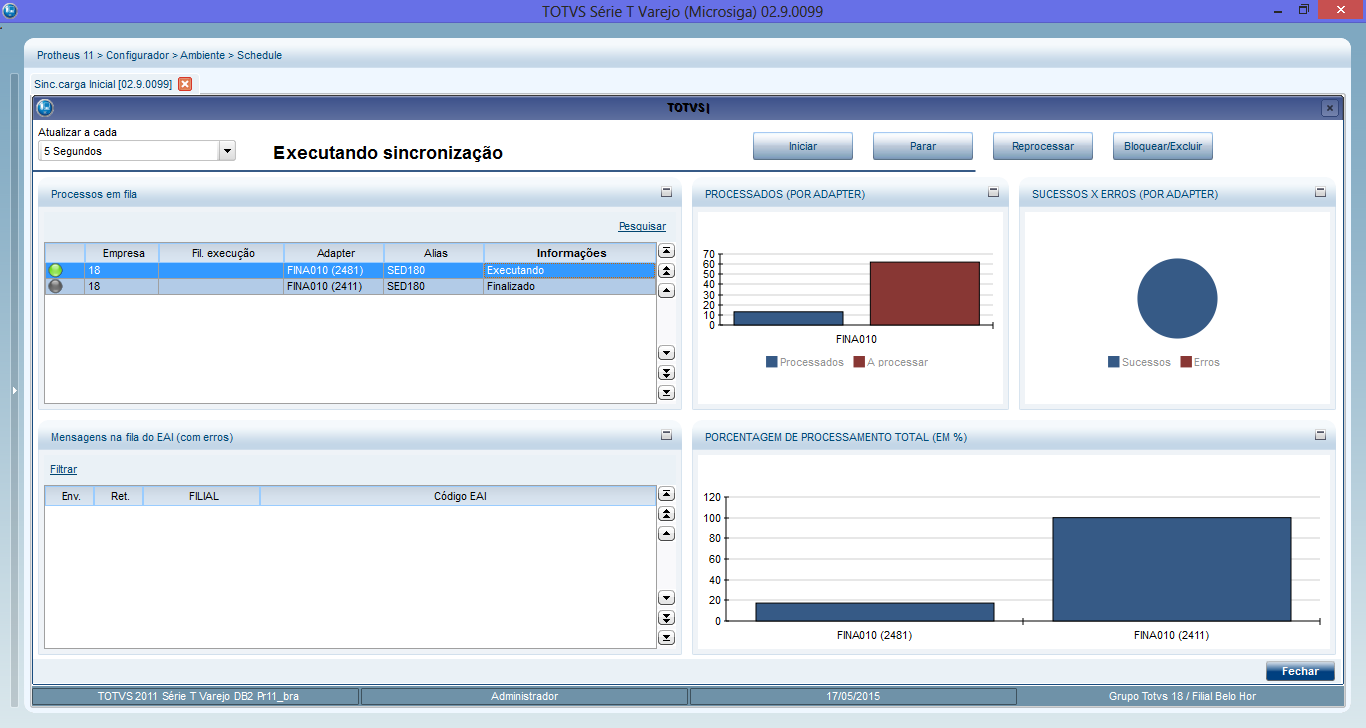Click the blue Processados legend swatch
1366x728 pixels.
tap(771, 362)
